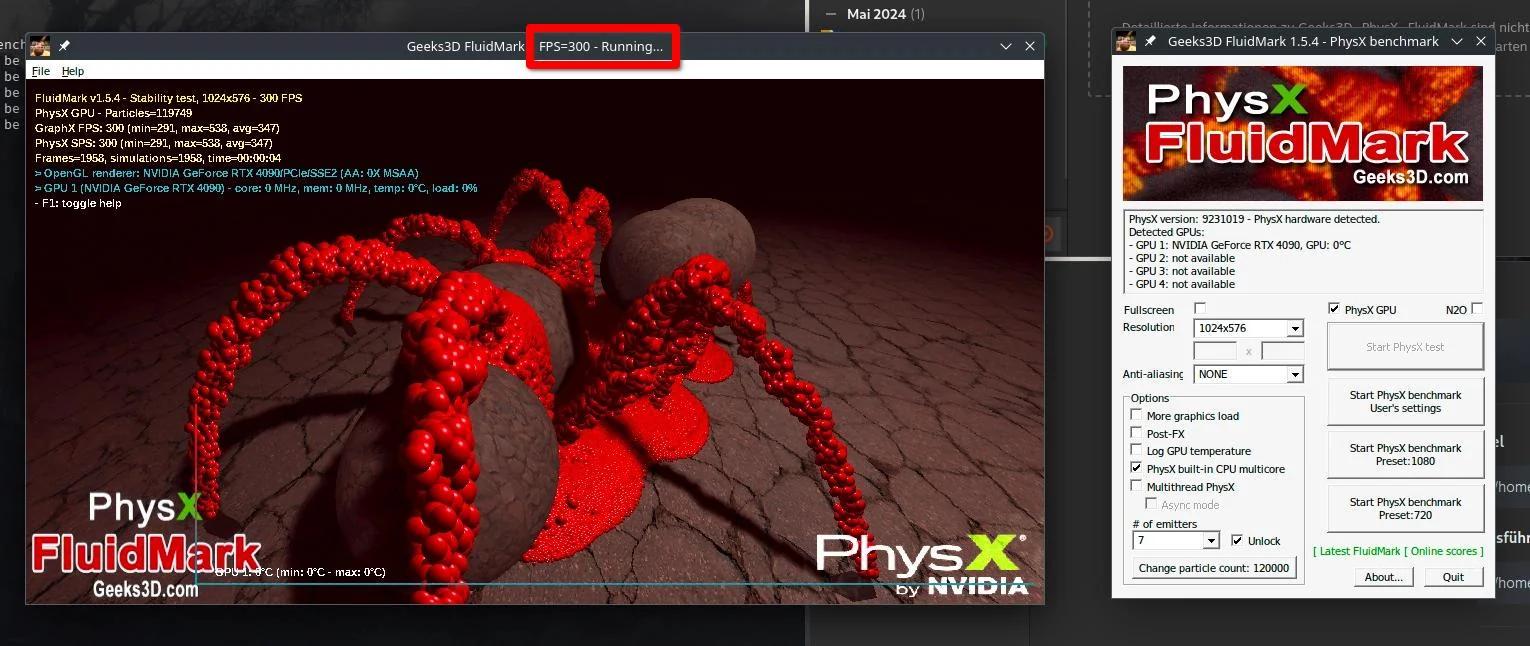Click the app icon in the render window title bar
1530x646 pixels.
click(x=39, y=46)
